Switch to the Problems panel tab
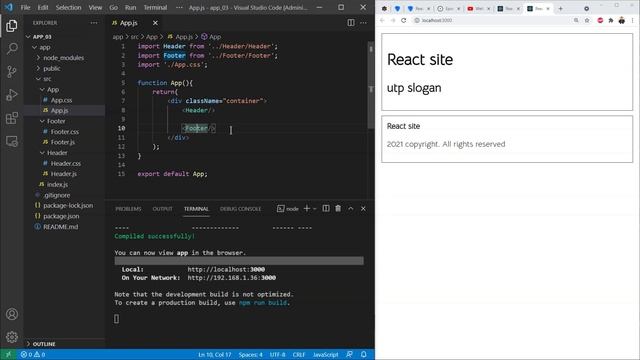The image size is (640, 360). click(128, 209)
